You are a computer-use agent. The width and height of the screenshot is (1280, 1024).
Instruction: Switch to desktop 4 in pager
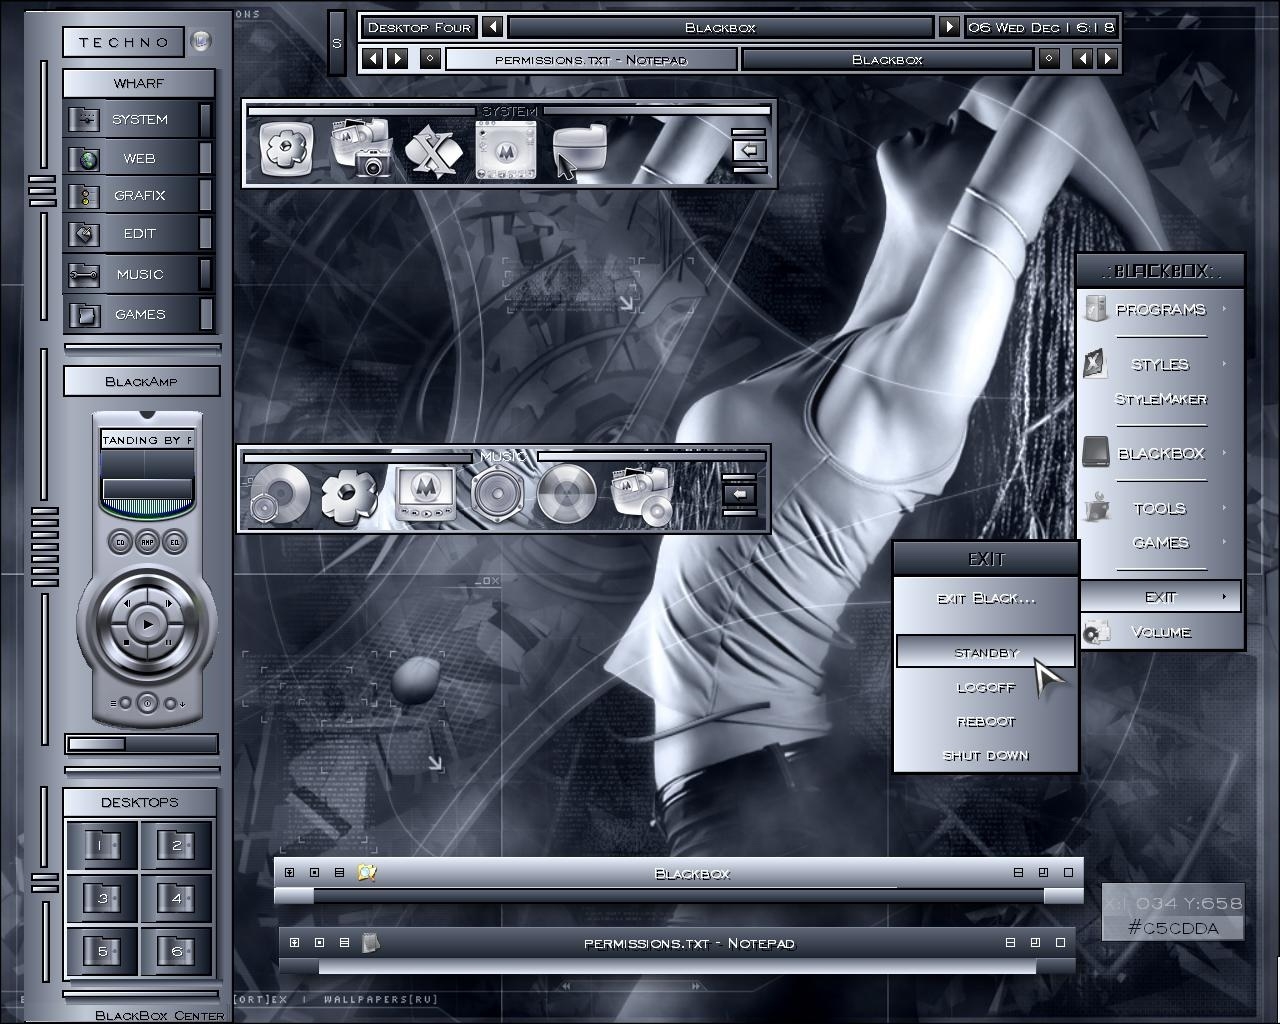click(176, 898)
